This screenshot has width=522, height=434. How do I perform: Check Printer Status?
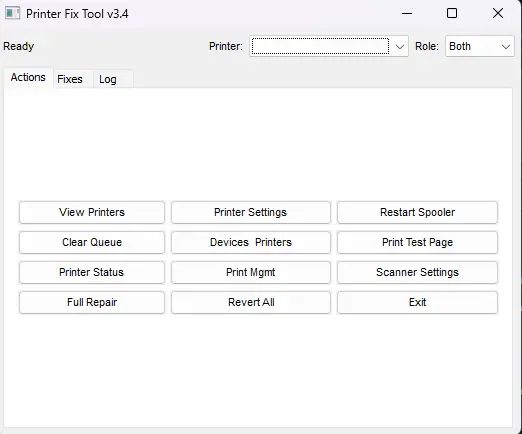(92, 272)
